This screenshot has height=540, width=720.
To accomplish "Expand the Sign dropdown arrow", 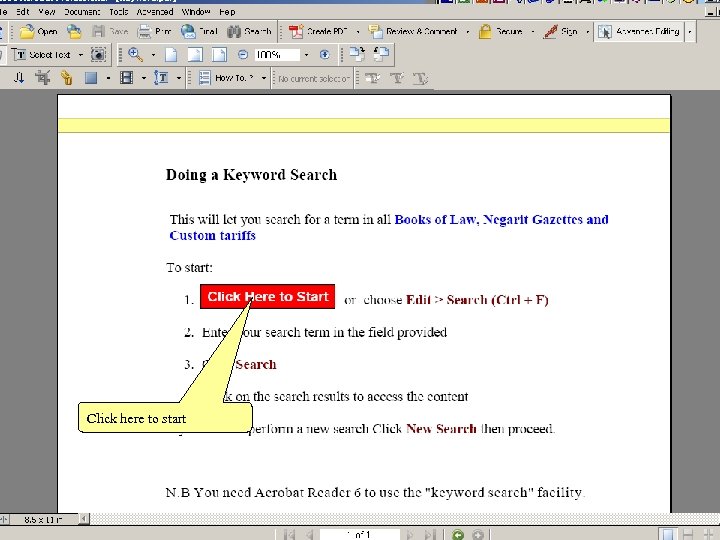I will tap(587, 32).
